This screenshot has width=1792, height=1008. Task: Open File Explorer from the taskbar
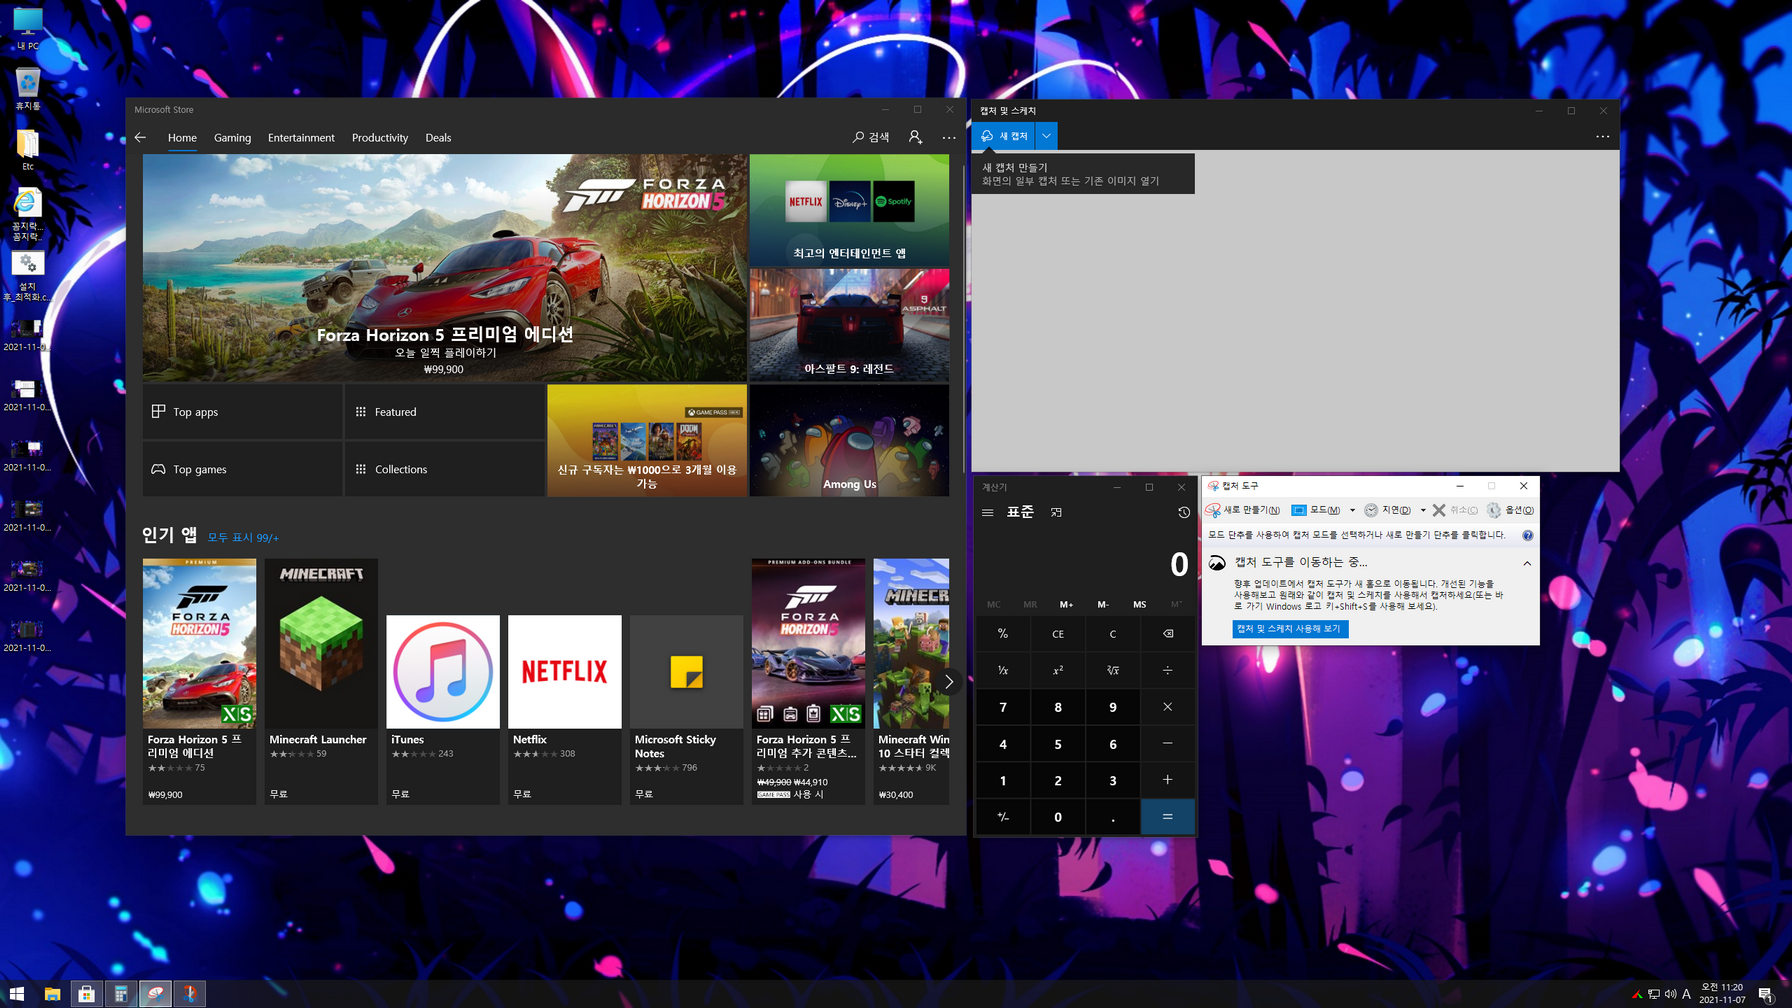coord(52,994)
